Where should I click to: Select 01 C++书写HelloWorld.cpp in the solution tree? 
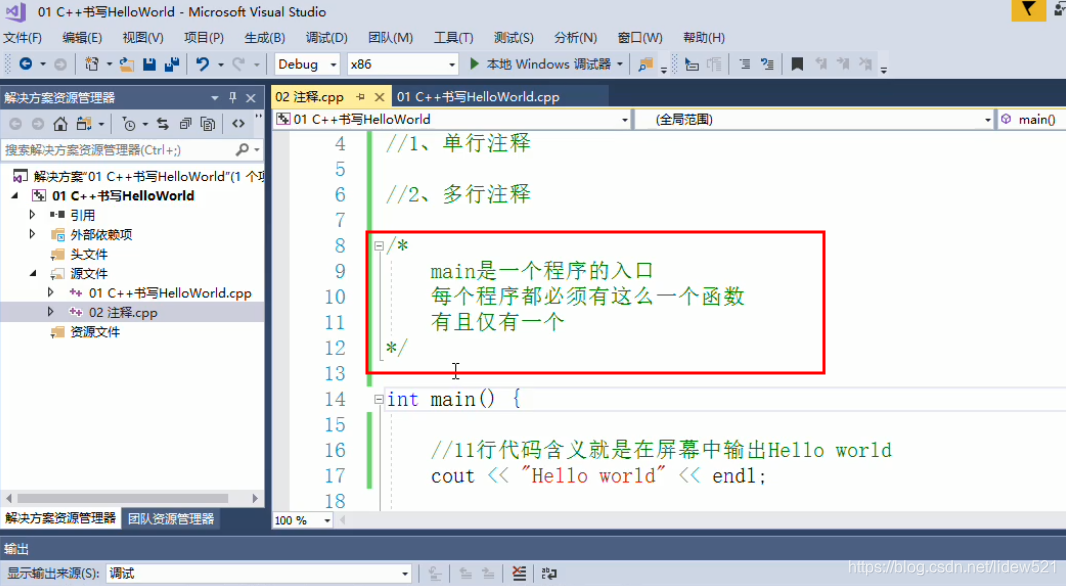170,293
